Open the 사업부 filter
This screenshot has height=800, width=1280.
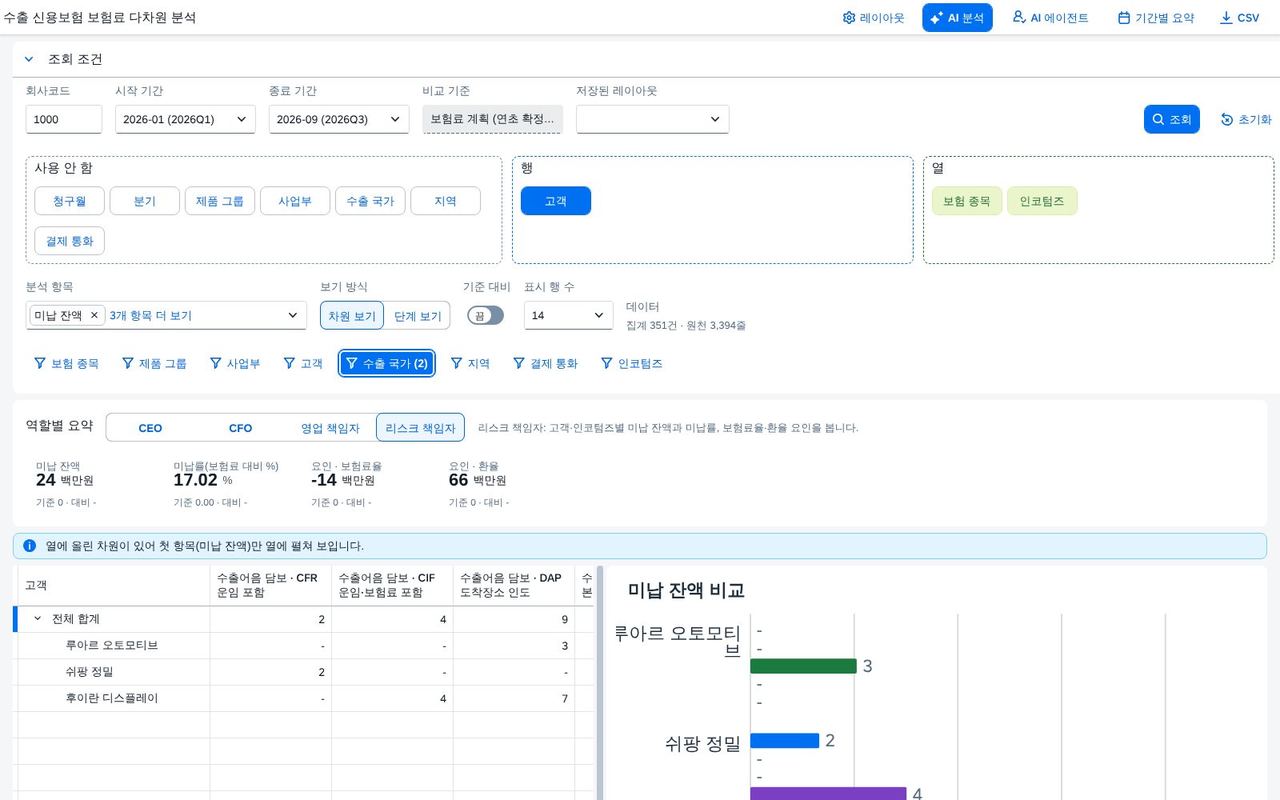(x=235, y=363)
